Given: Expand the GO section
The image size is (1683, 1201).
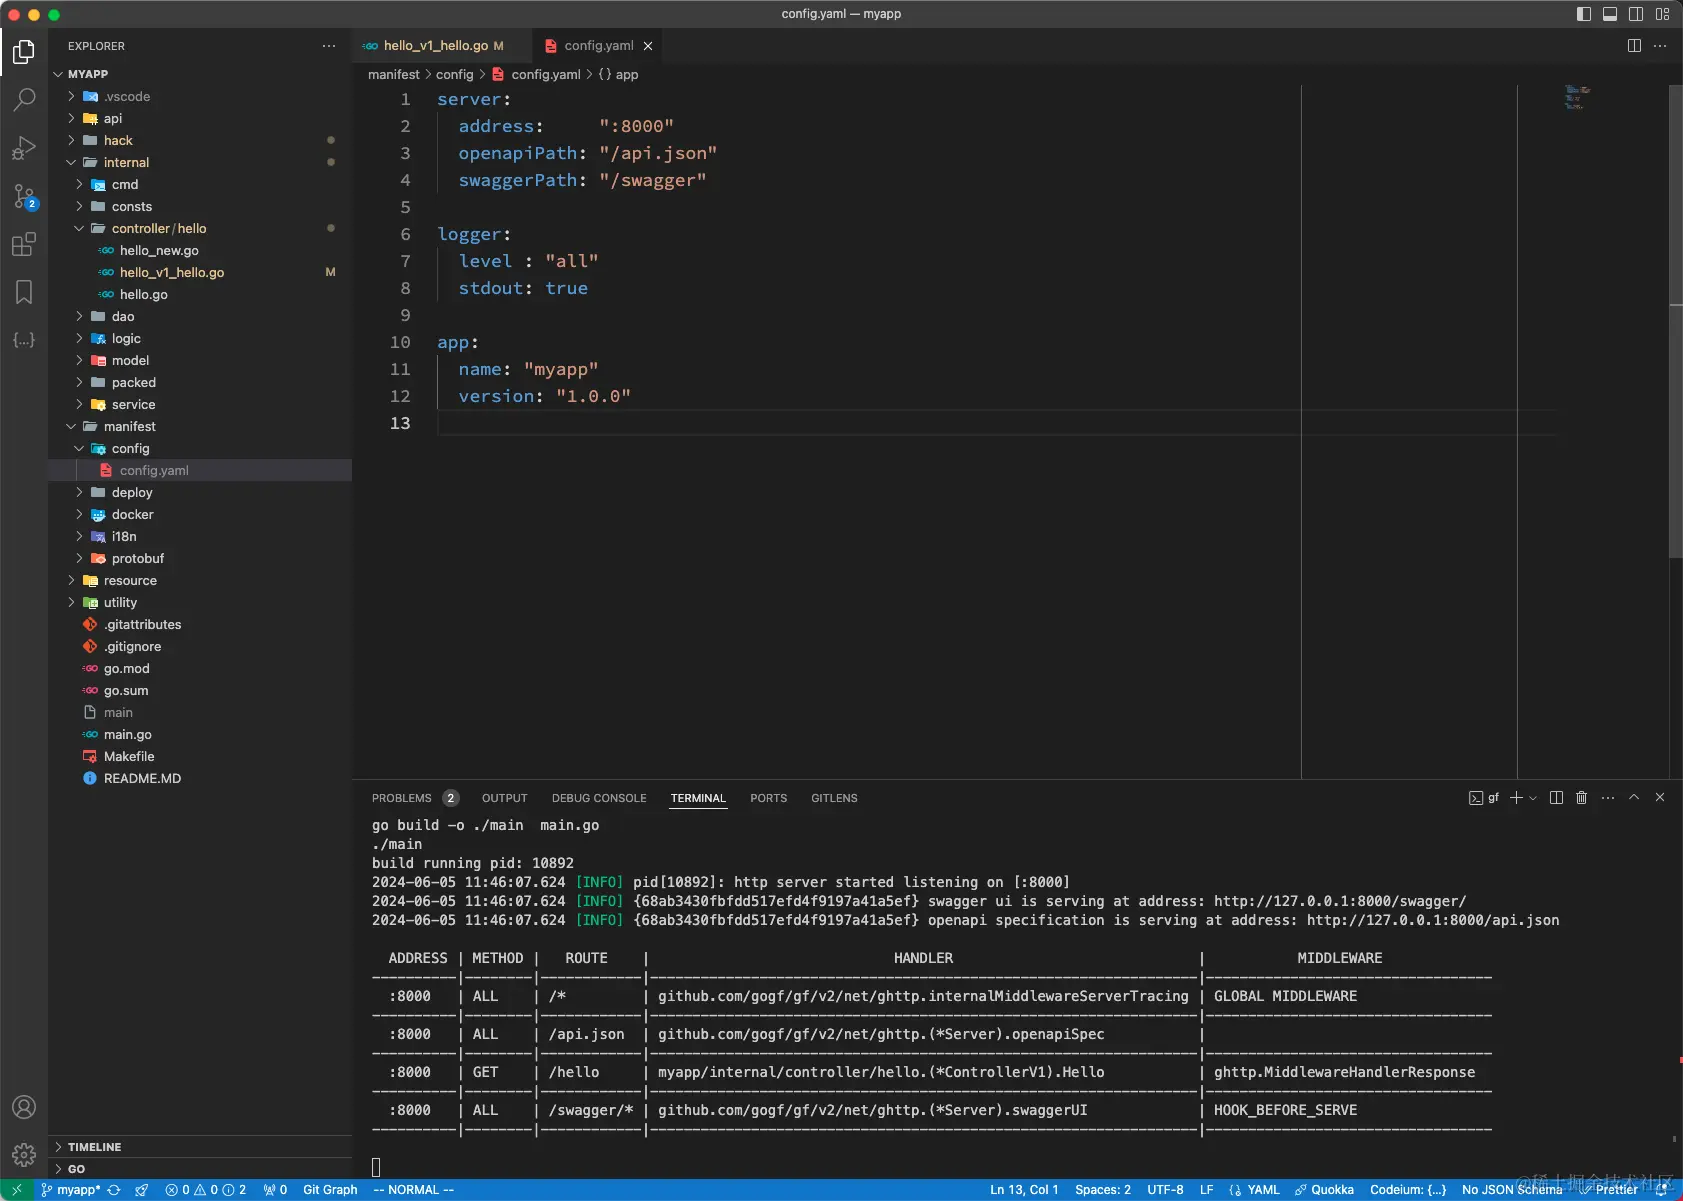Looking at the screenshot, I should (200, 1169).
